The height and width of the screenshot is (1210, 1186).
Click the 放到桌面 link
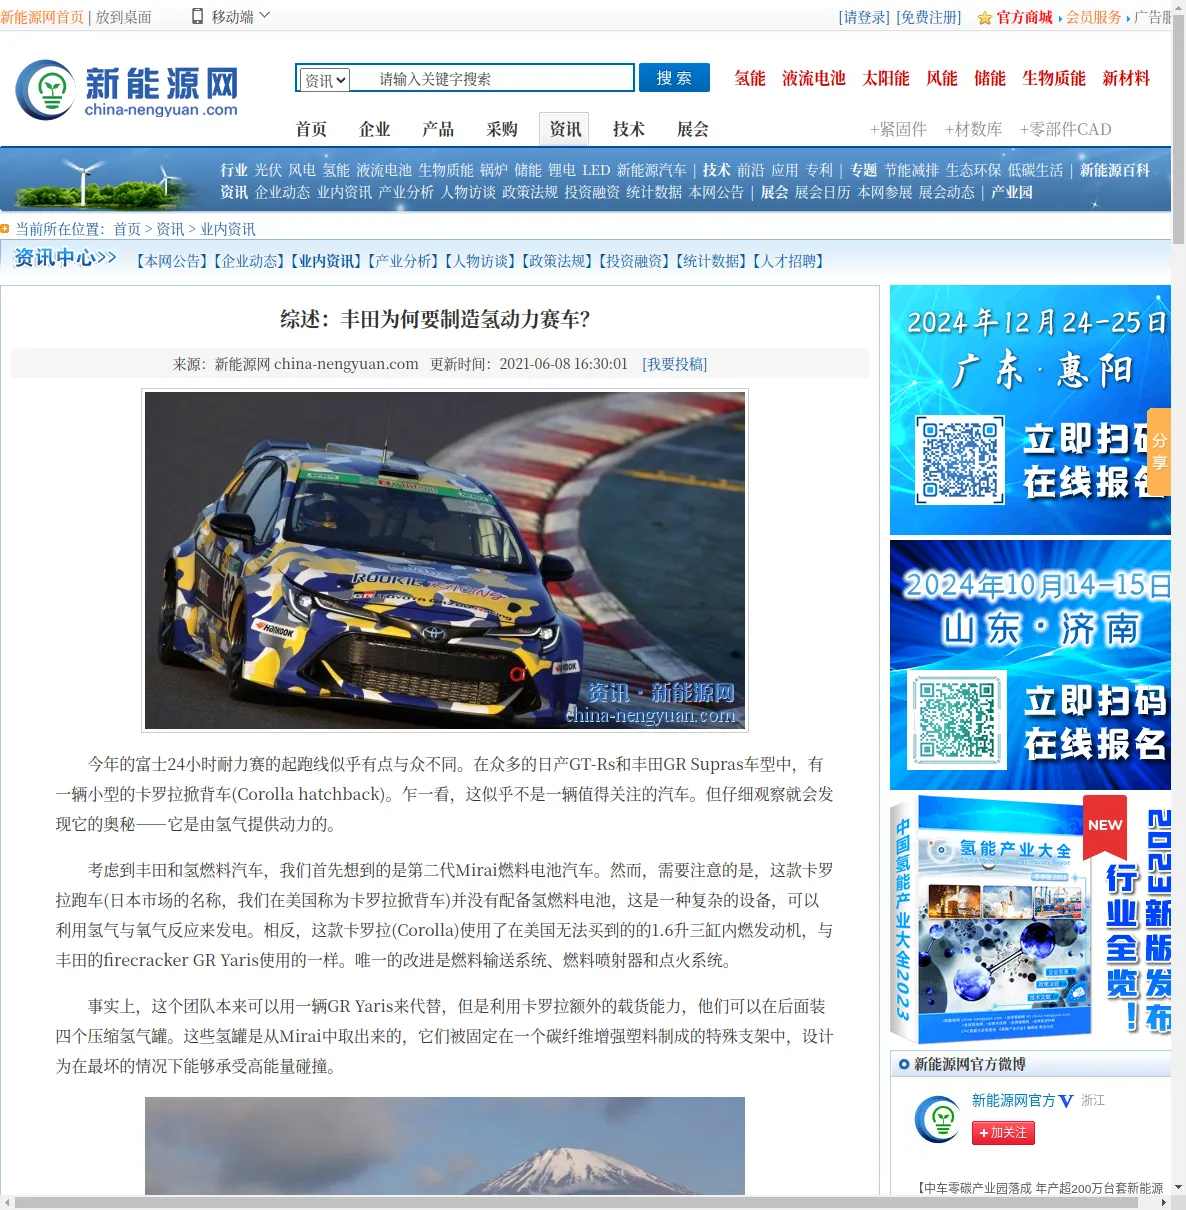(124, 17)
